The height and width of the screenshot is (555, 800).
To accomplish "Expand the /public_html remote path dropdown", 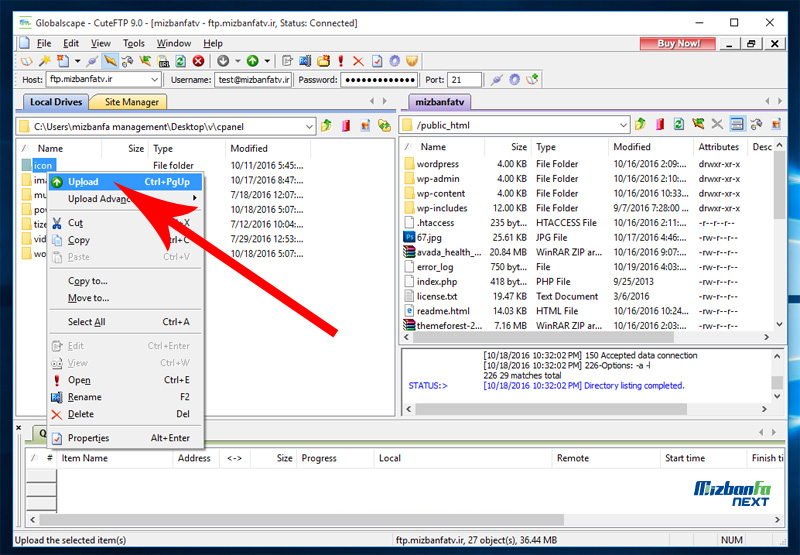I will tap(623, 126).
